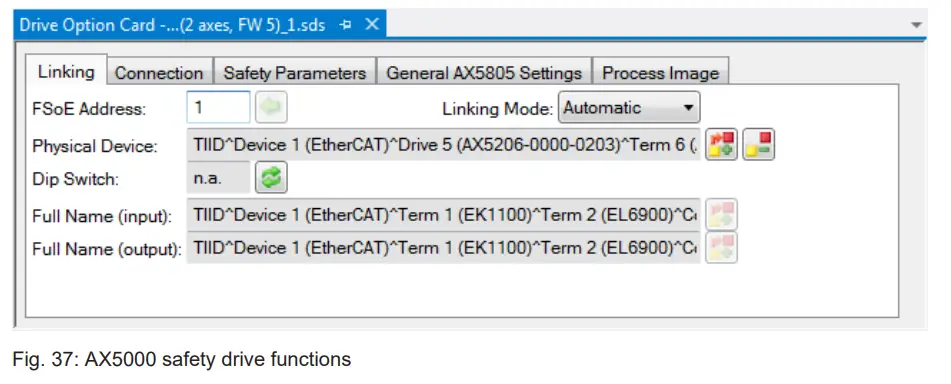Click the FSoE Address input field
Image resolution: width=951 pixels, height=384 pixels.
click(218, 107)
